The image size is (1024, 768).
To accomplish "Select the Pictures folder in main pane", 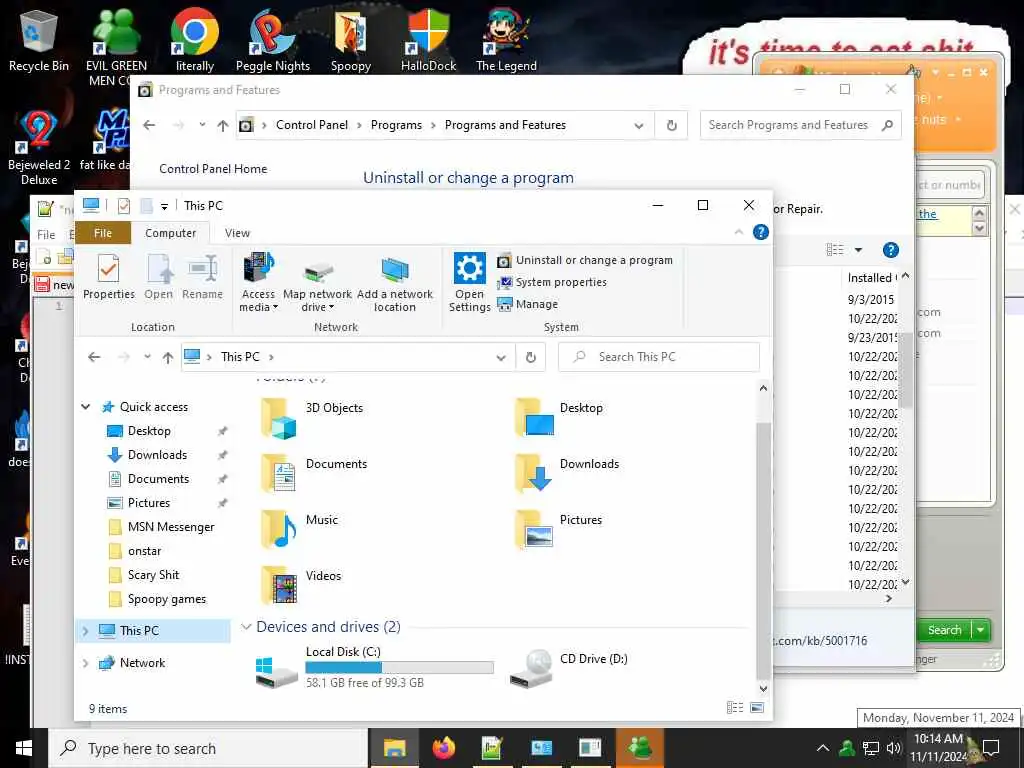I will coord(559,529).
